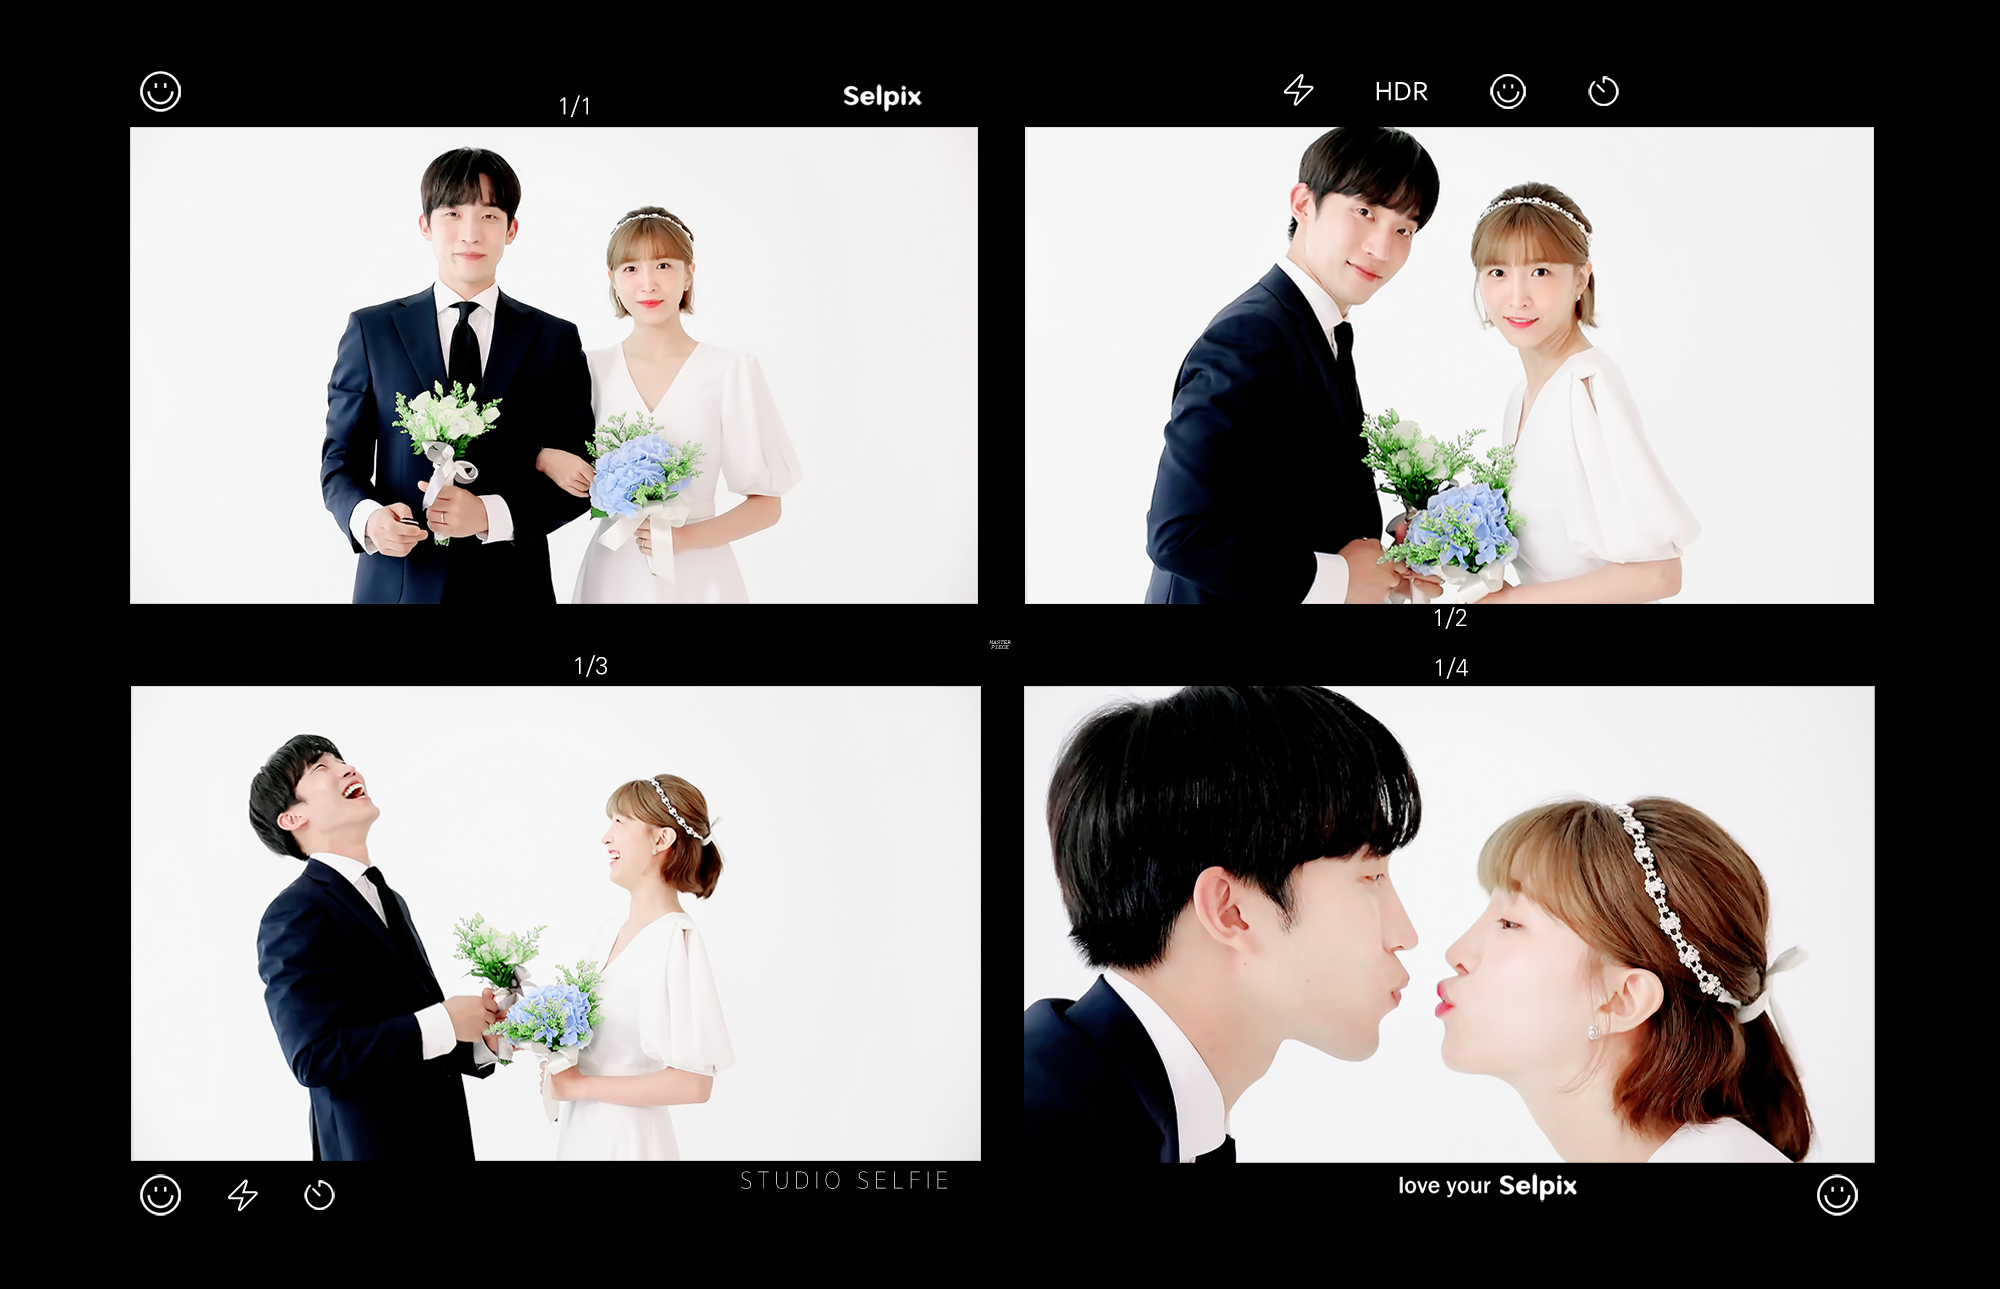Click the smiley icon right of HDR
The image size is (2000, 1289).
click(x=1507, y=91)
